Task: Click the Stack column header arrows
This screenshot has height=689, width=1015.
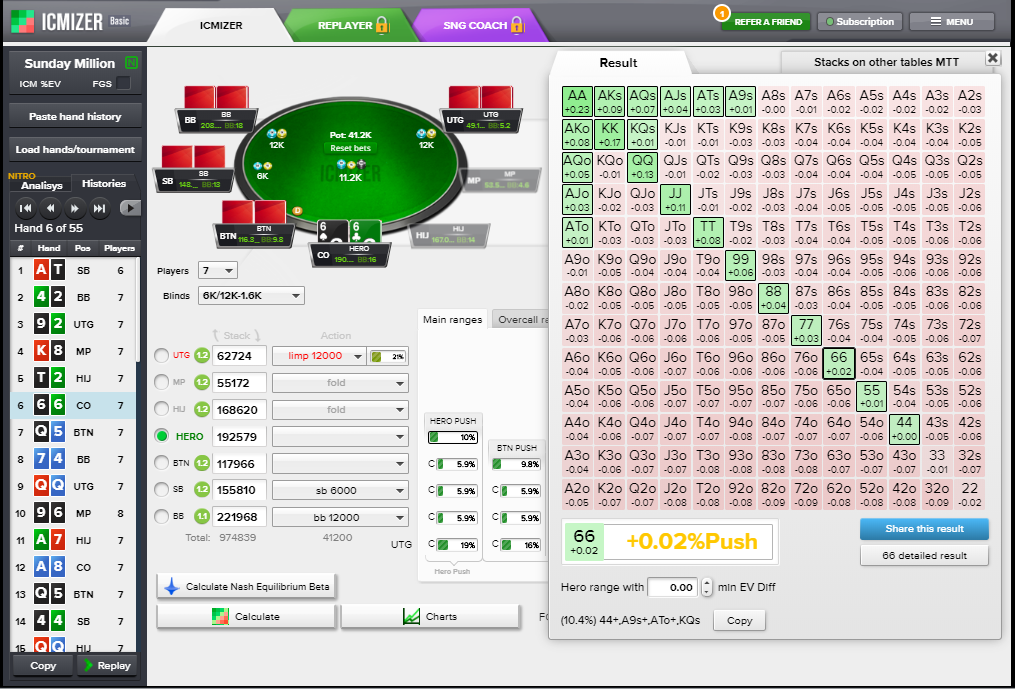Action: [x=236, y=335]
